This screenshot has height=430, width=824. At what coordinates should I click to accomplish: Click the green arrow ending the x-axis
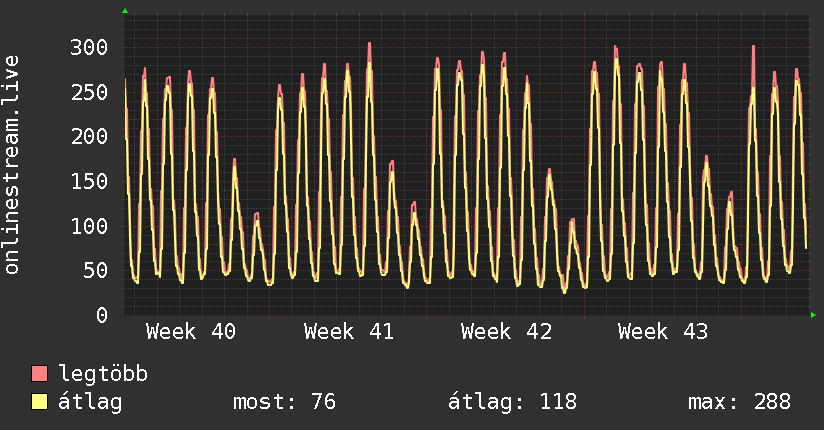click(x=813, y=315)
